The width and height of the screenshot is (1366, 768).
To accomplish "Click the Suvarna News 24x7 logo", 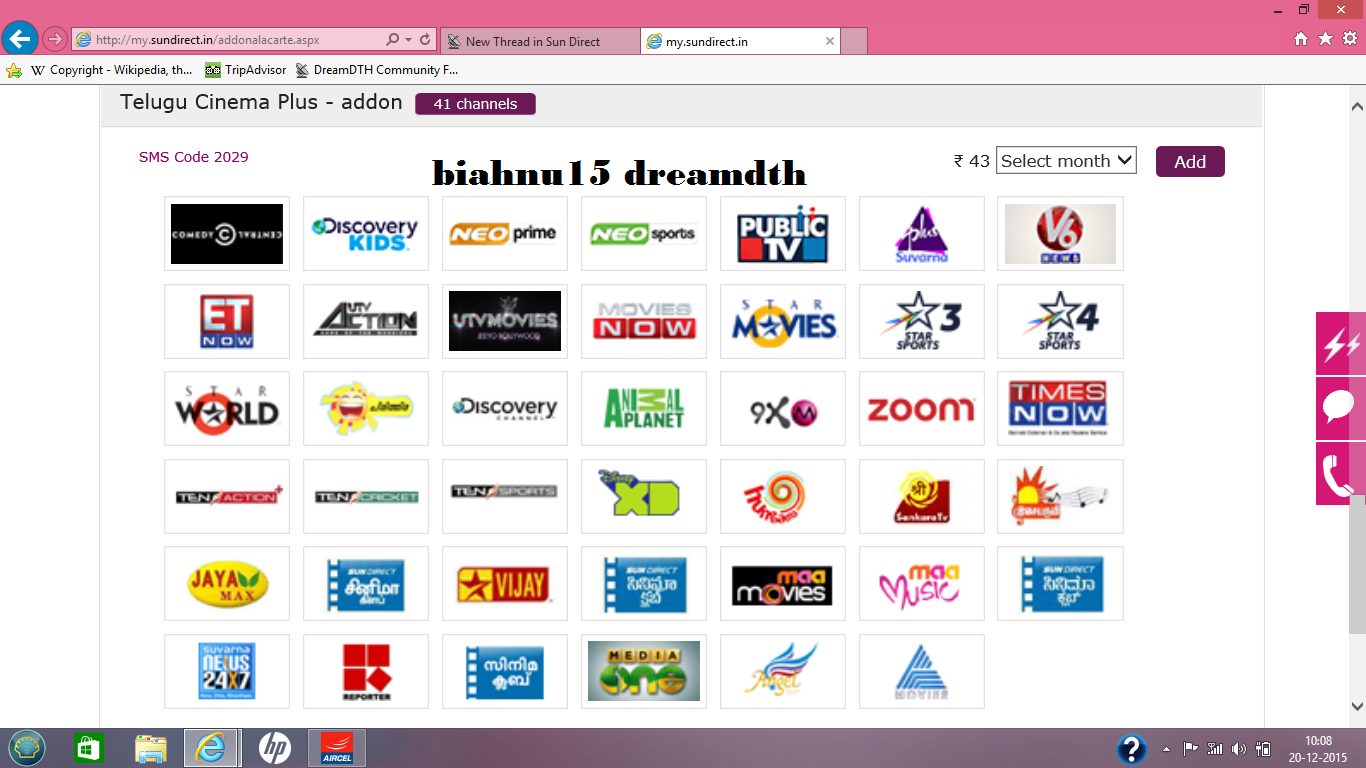I will pos(227,672).
